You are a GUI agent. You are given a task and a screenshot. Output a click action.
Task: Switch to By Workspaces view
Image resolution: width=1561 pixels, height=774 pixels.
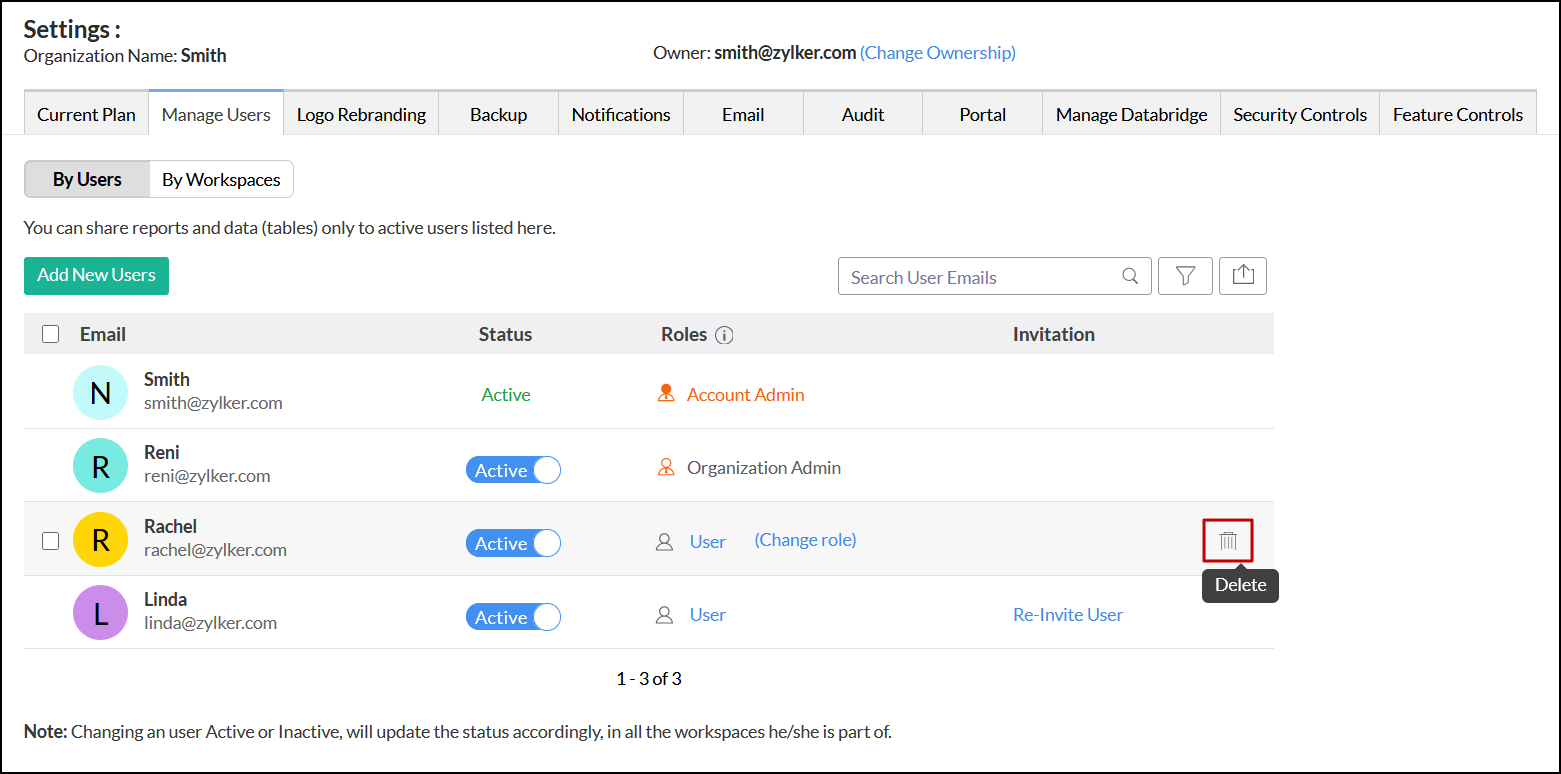click(221, 180)
